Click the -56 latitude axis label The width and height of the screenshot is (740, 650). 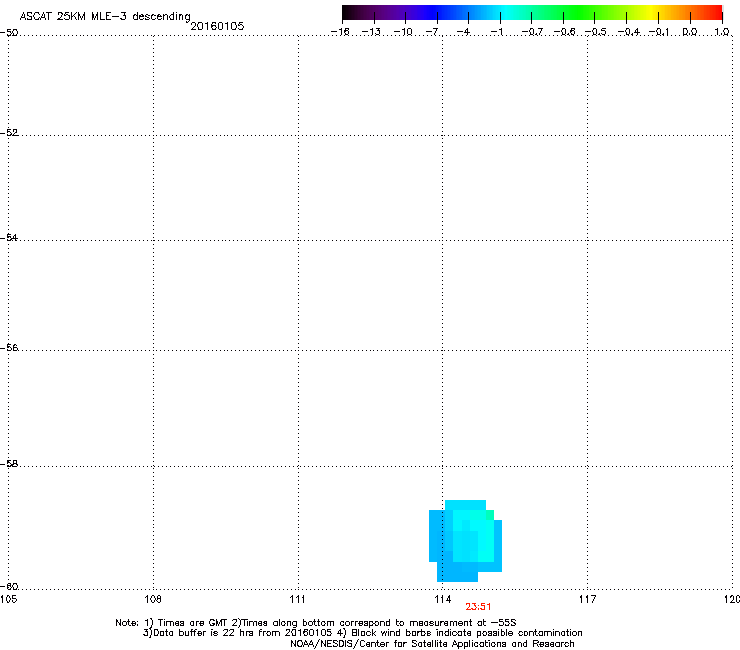[9, 348]
